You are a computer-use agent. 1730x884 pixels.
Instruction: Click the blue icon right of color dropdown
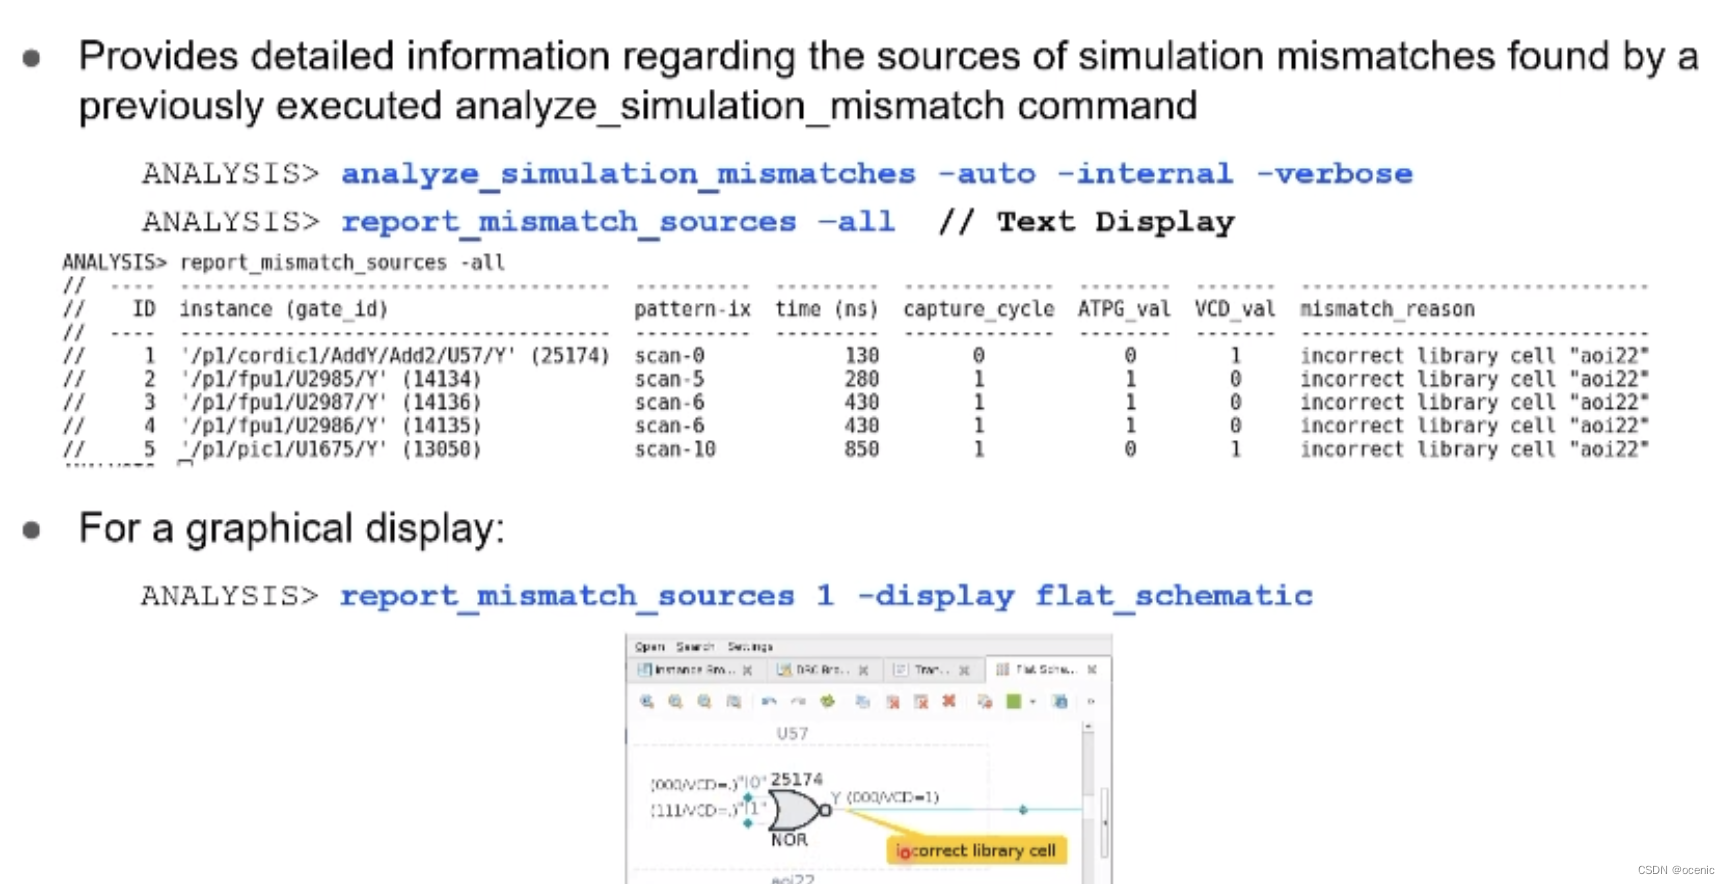pos(1060,702)
